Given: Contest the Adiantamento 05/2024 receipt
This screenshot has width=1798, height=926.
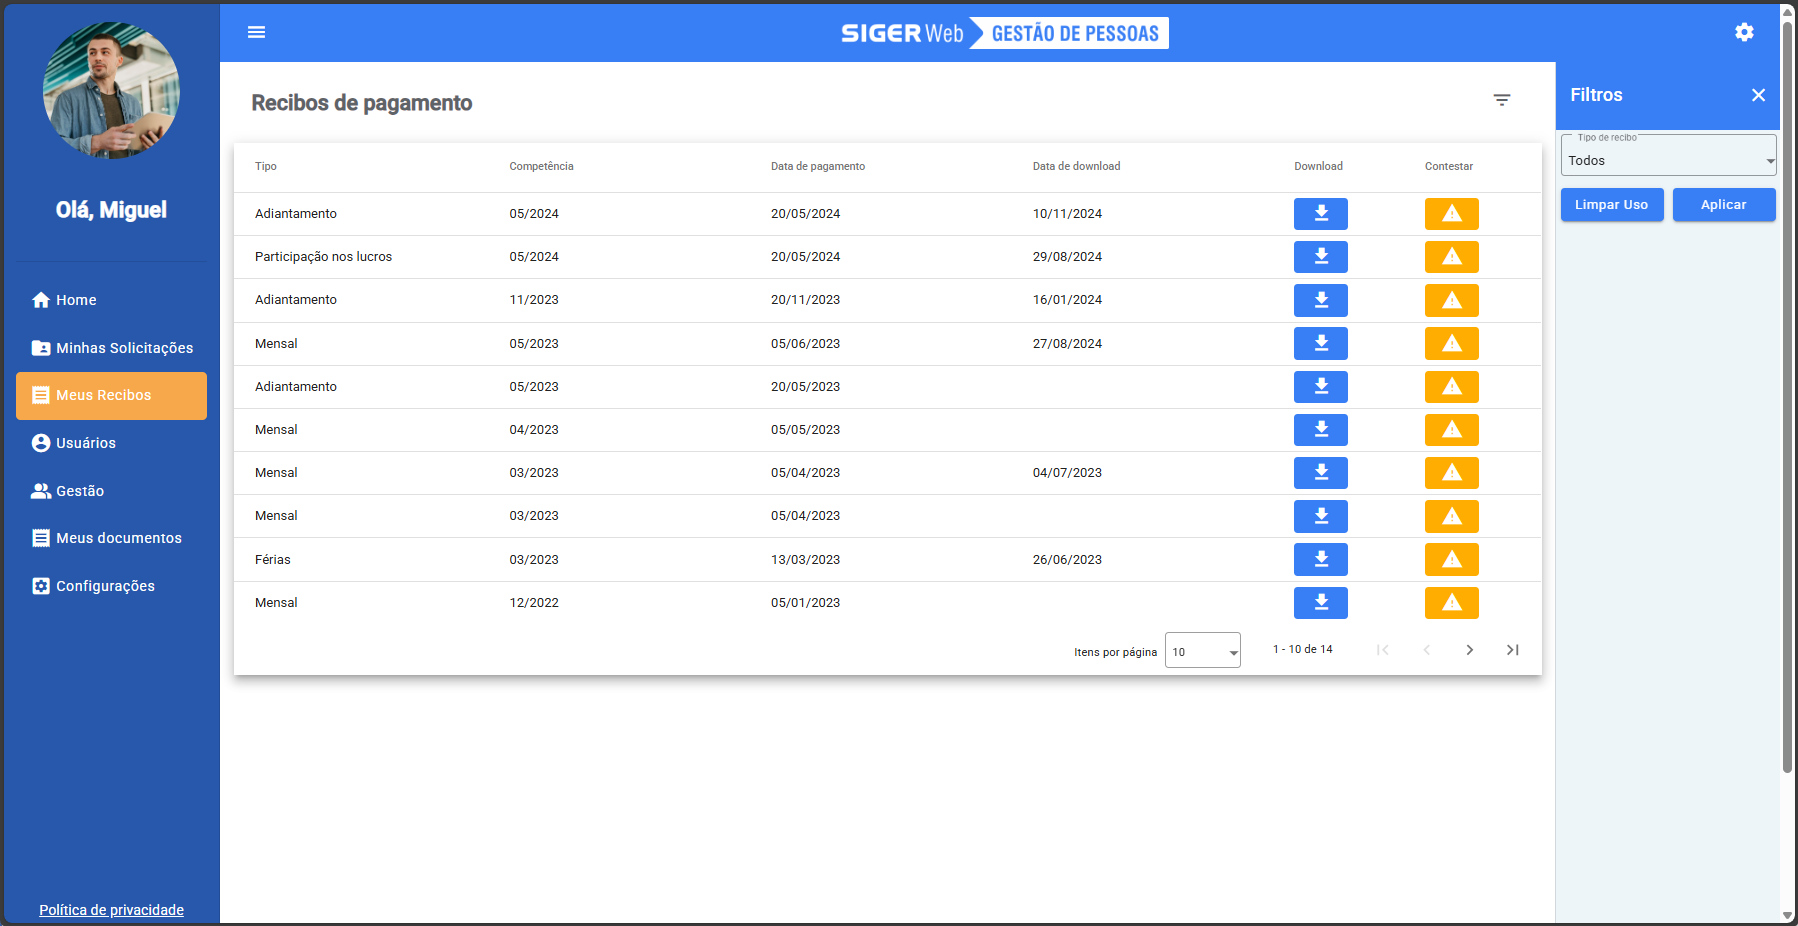Looking at the screenshot, I should (1452, 214).
